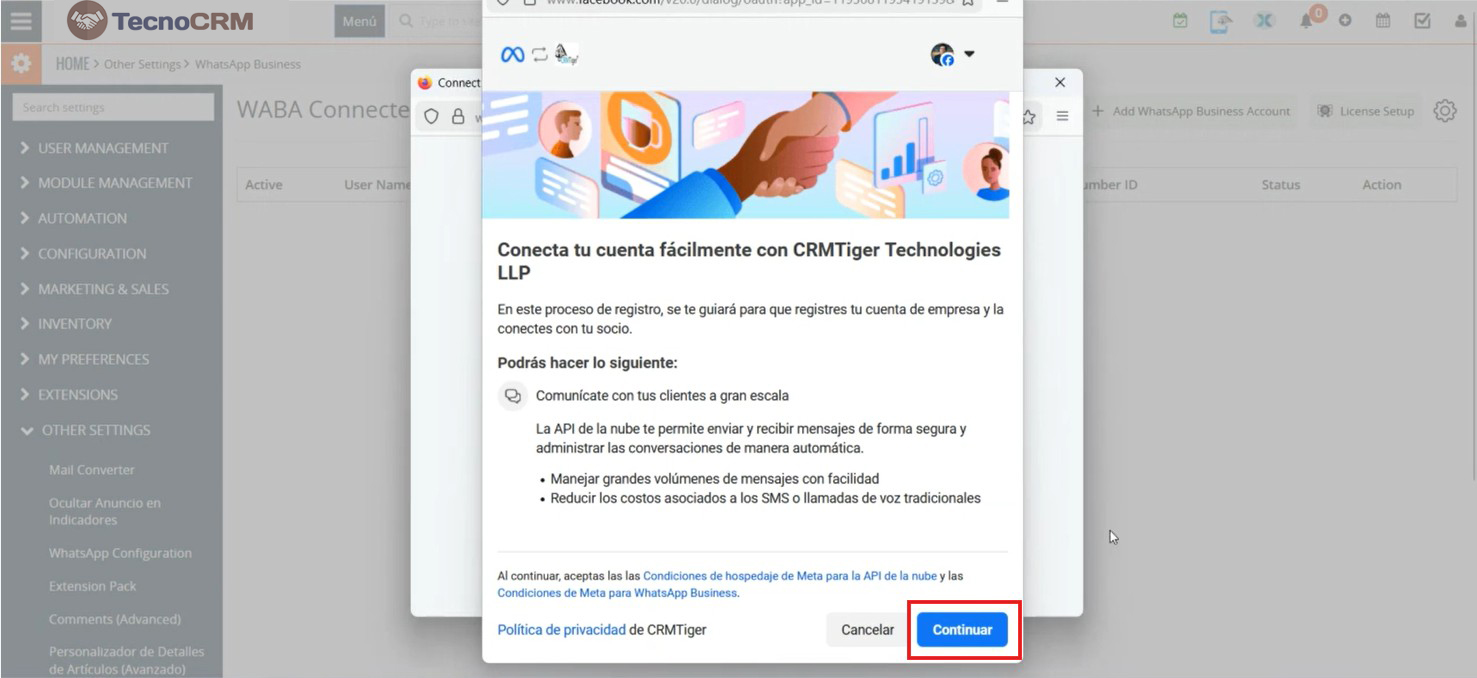Focus the Search settings field
The width and height of the screenshot is (1477, 678).
tap(113, 107)
